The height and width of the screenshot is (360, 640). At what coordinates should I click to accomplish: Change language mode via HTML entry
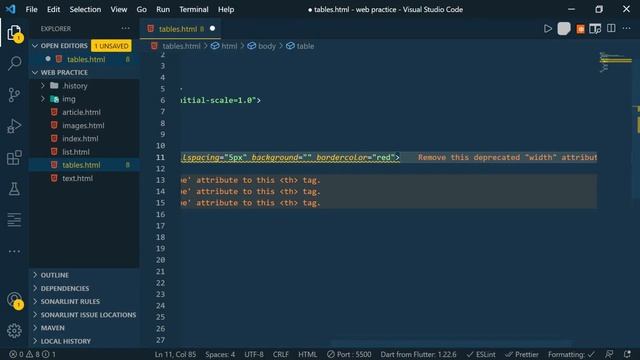coord(307,354)
